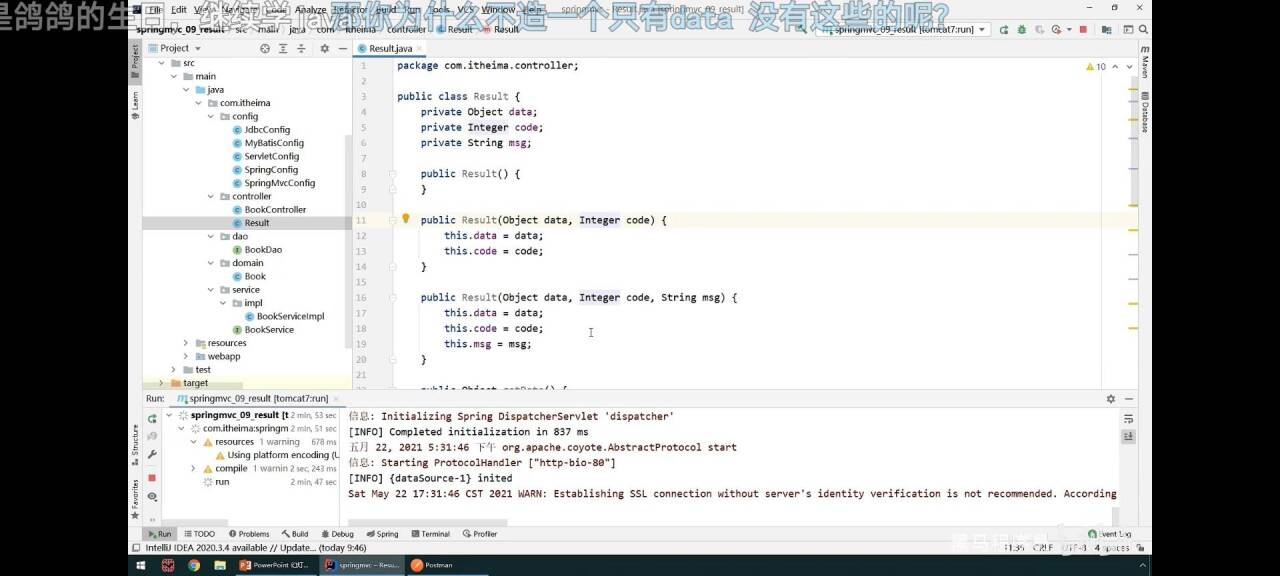
Task: Open Run panel settings gear icon
Action: [1111, 398]
